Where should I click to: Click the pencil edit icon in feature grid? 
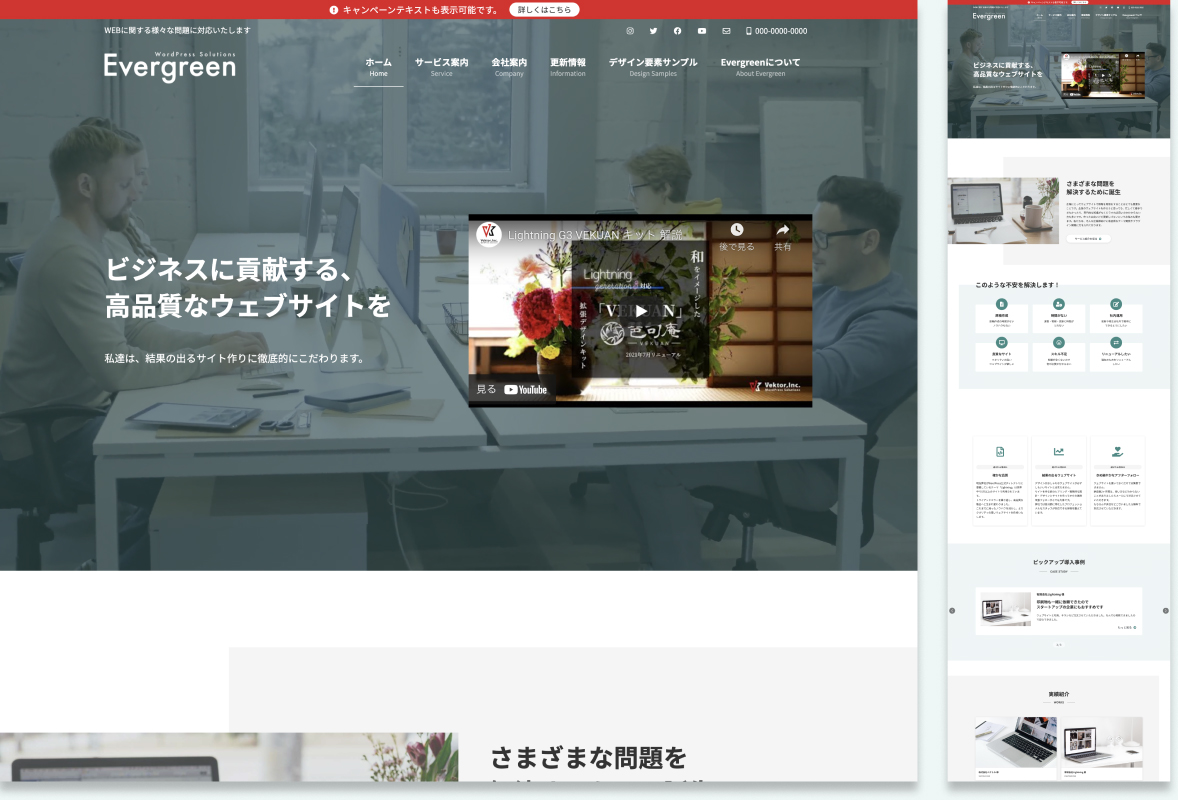(1116, 304)
